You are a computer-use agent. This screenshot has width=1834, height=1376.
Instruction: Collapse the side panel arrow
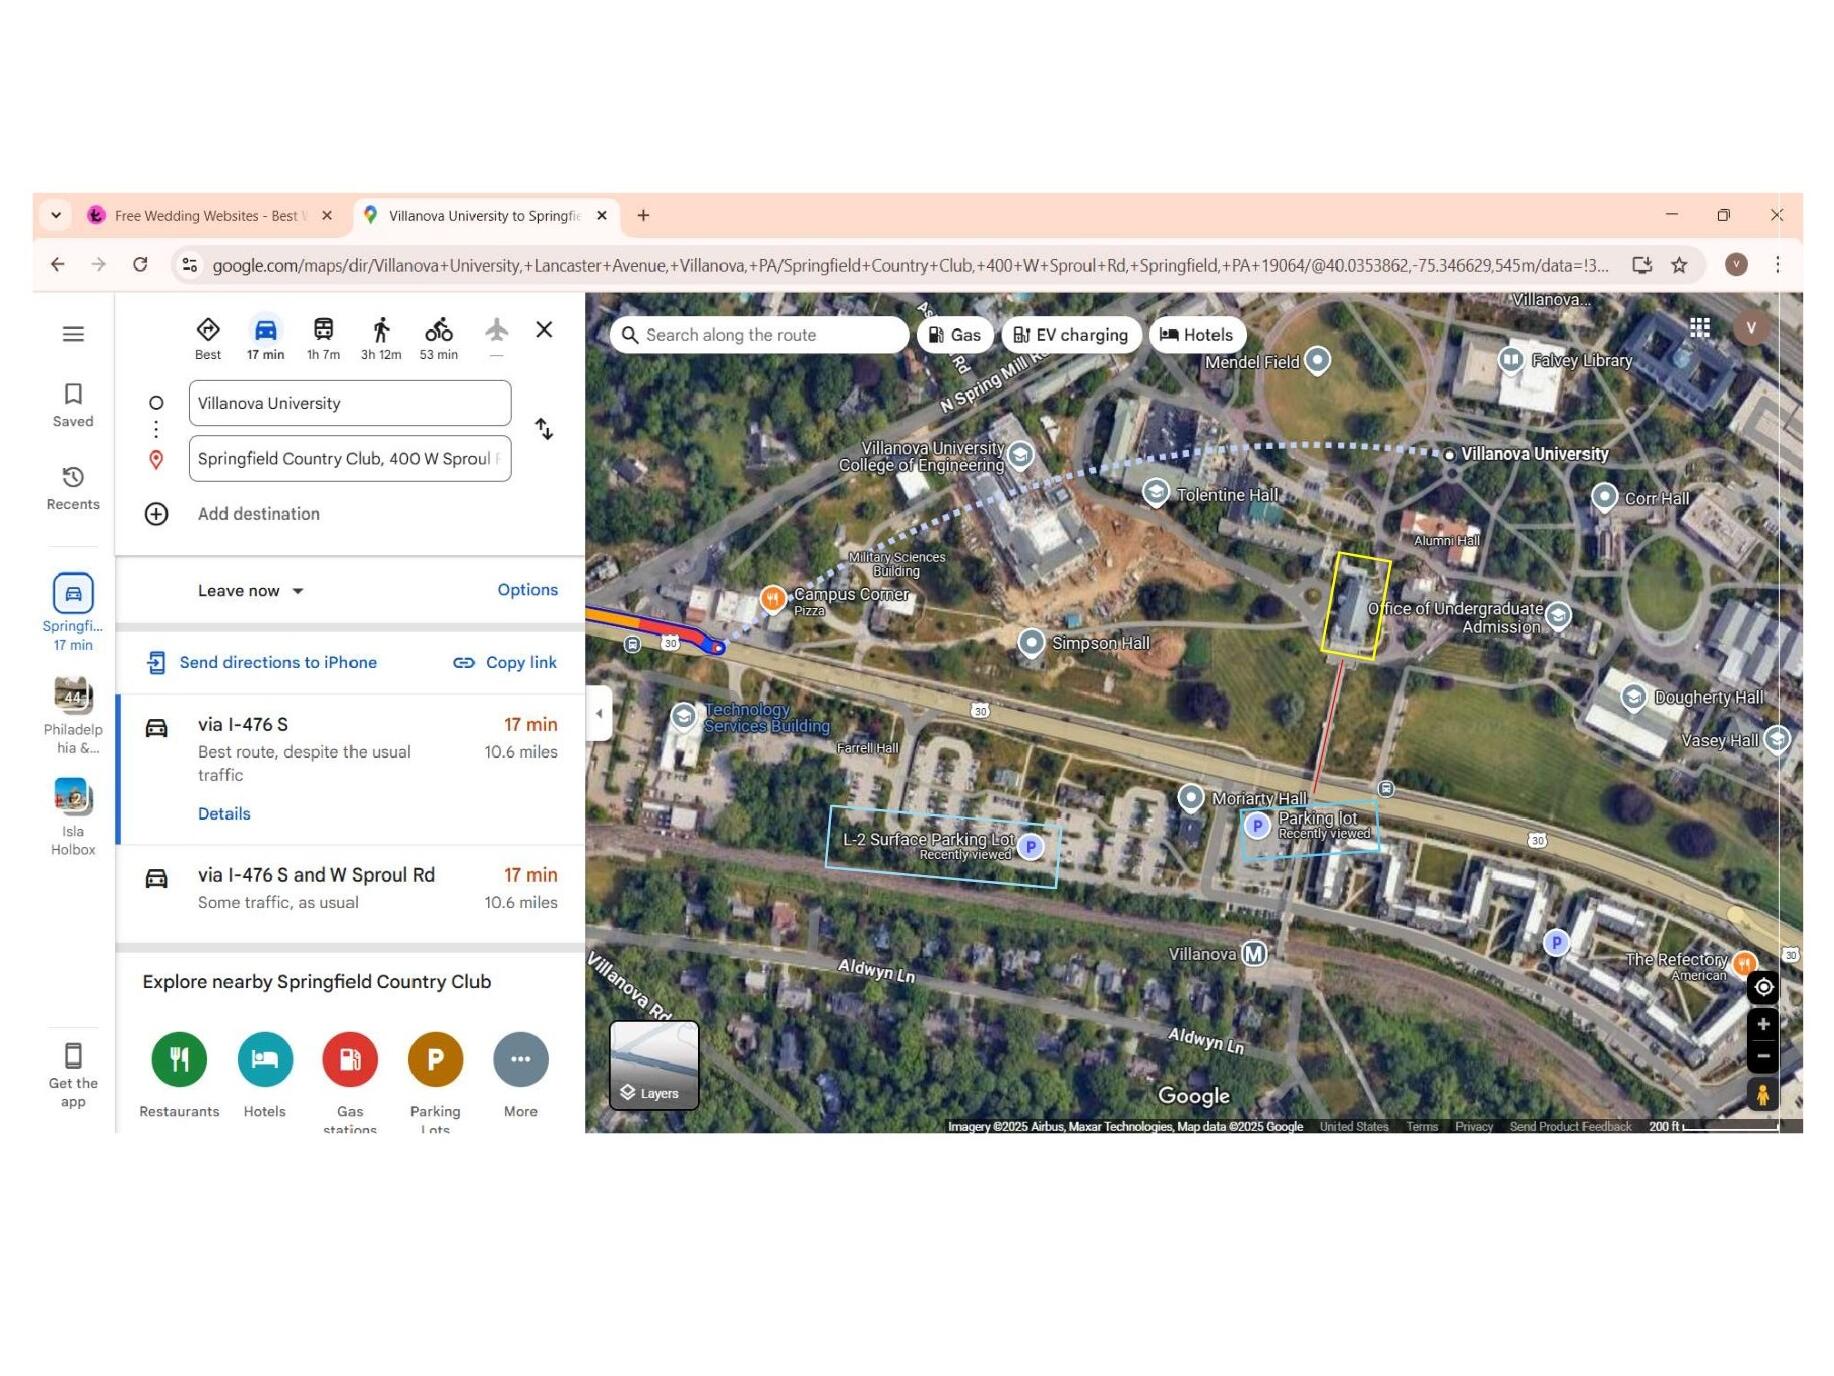tap(599, 713)
